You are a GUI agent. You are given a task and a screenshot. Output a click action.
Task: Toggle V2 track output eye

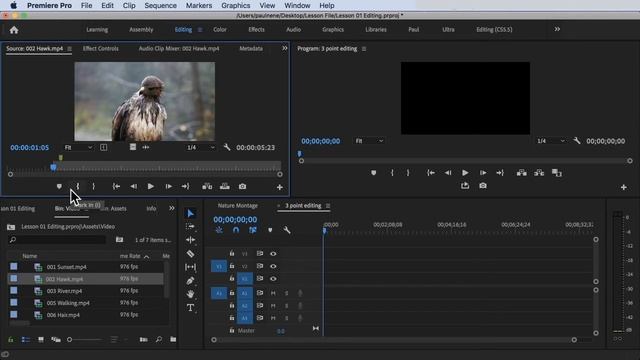pyautogui.click(x=273, y=266)
